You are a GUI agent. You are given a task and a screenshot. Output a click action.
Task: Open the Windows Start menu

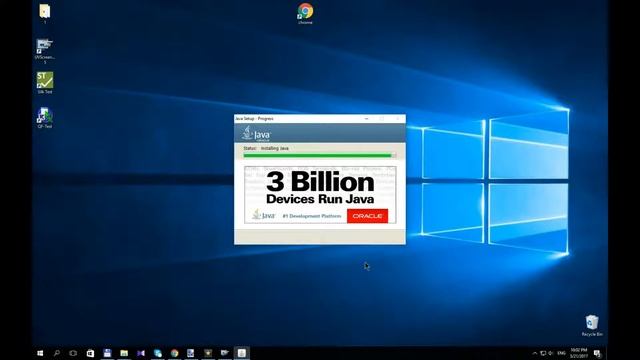pyautogui.click(x=40, y=353)
